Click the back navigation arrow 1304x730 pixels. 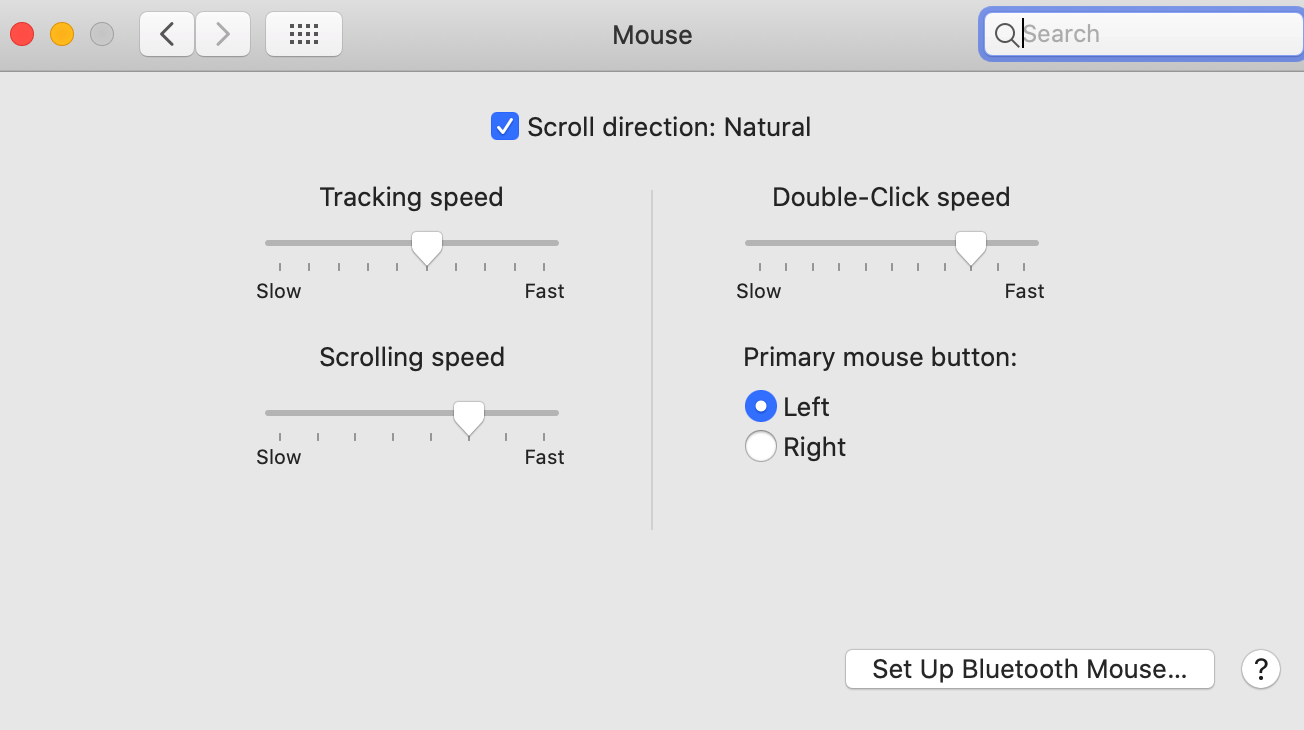[x=167, y=35]
